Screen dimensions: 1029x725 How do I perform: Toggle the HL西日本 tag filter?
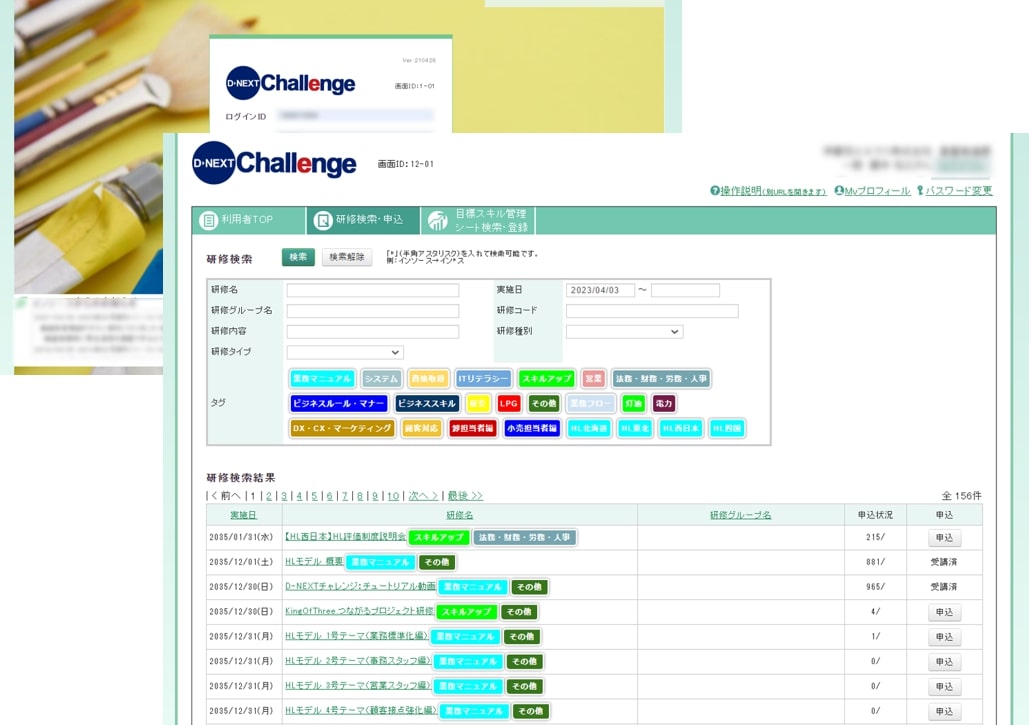[681, 428]
